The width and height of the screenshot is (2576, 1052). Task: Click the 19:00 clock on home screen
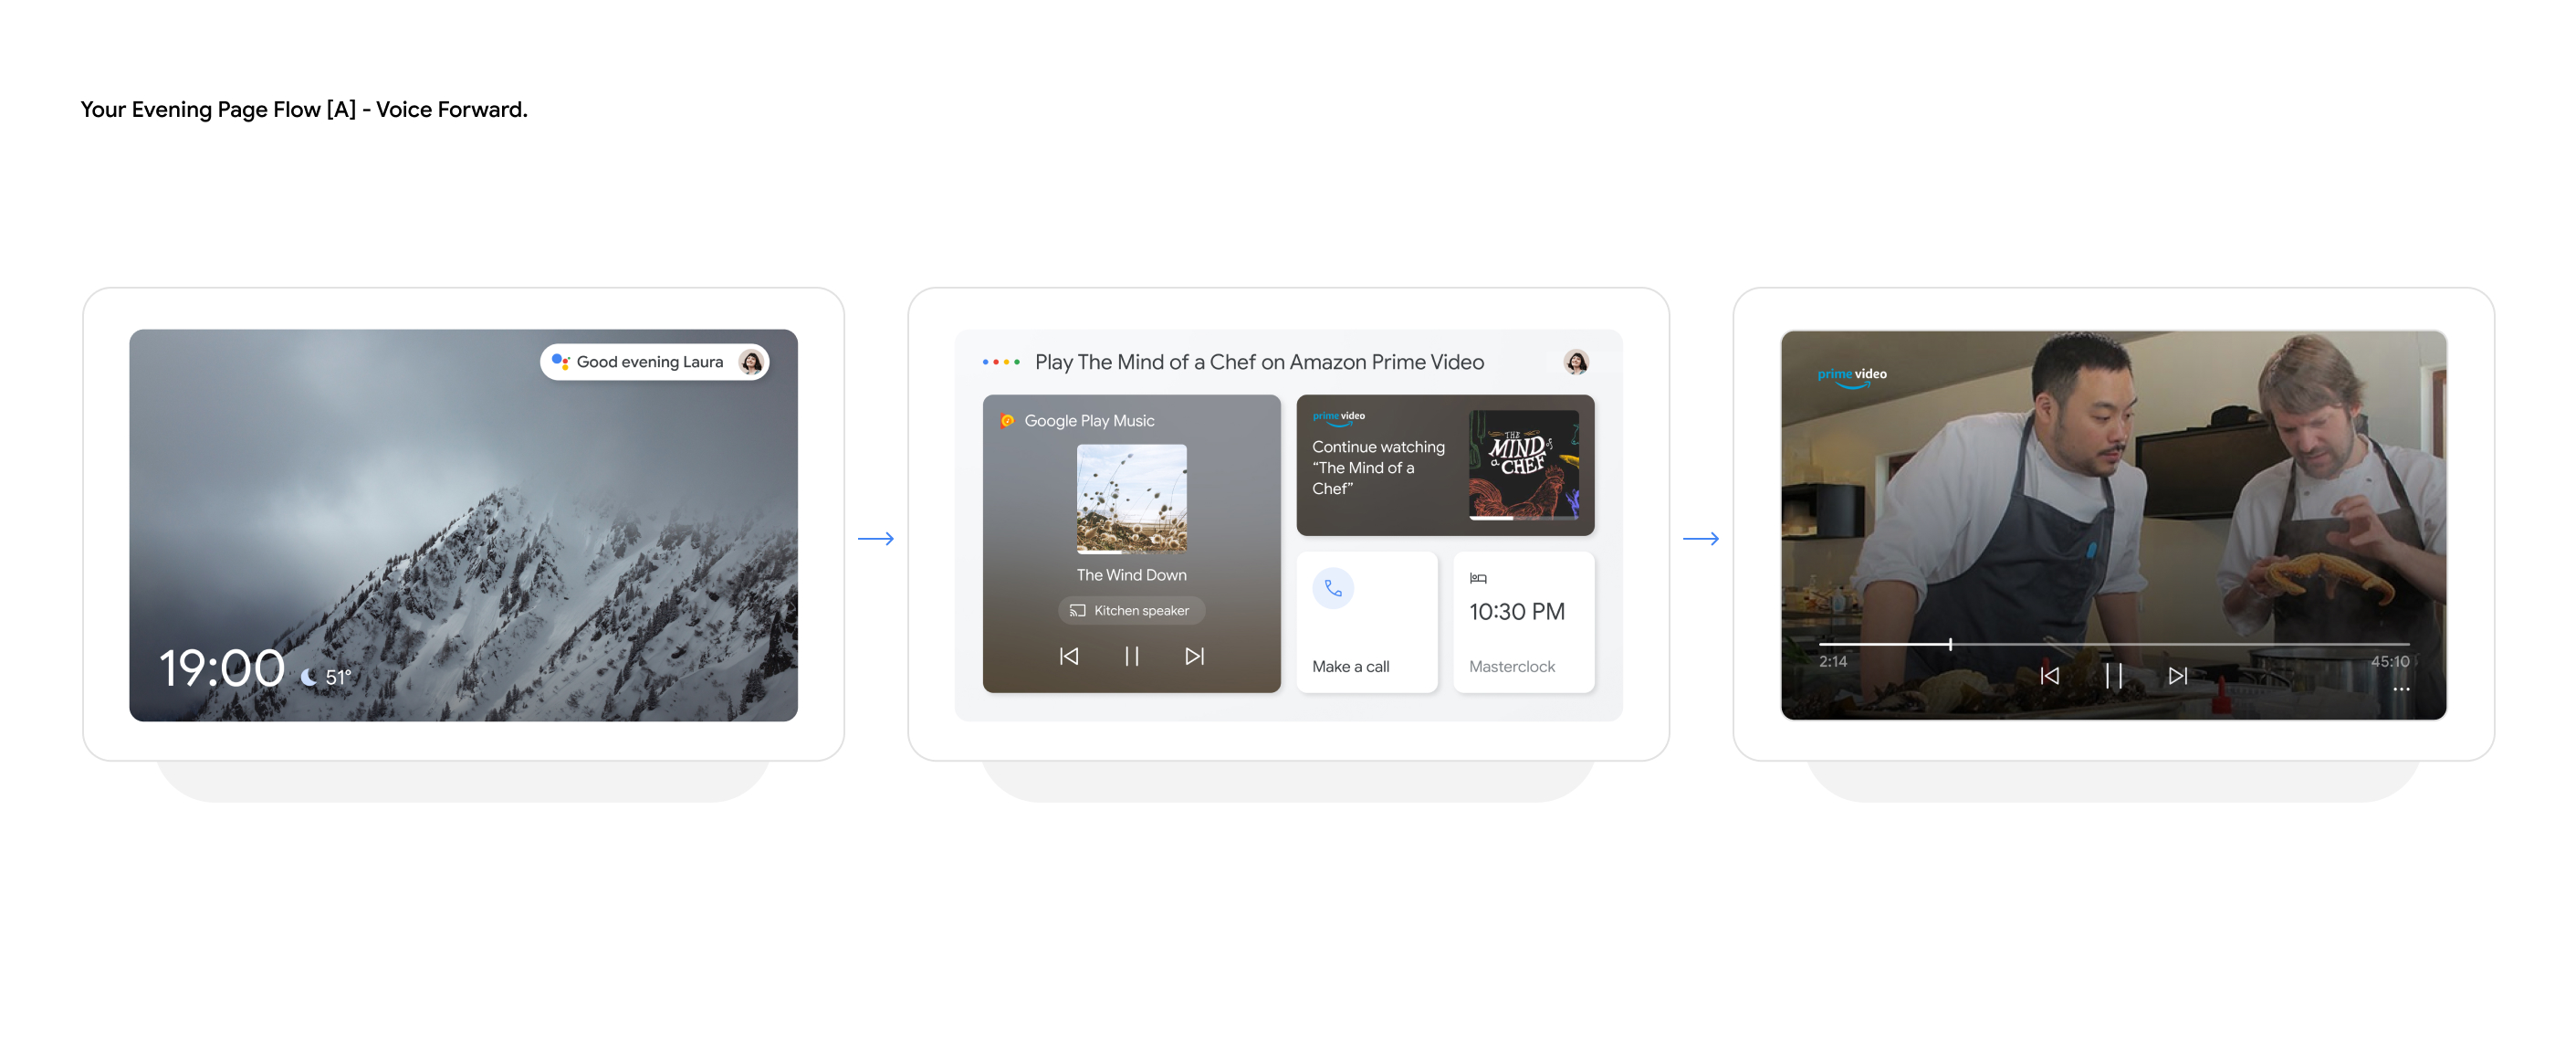pyautogui.click(x=222, y=668)
